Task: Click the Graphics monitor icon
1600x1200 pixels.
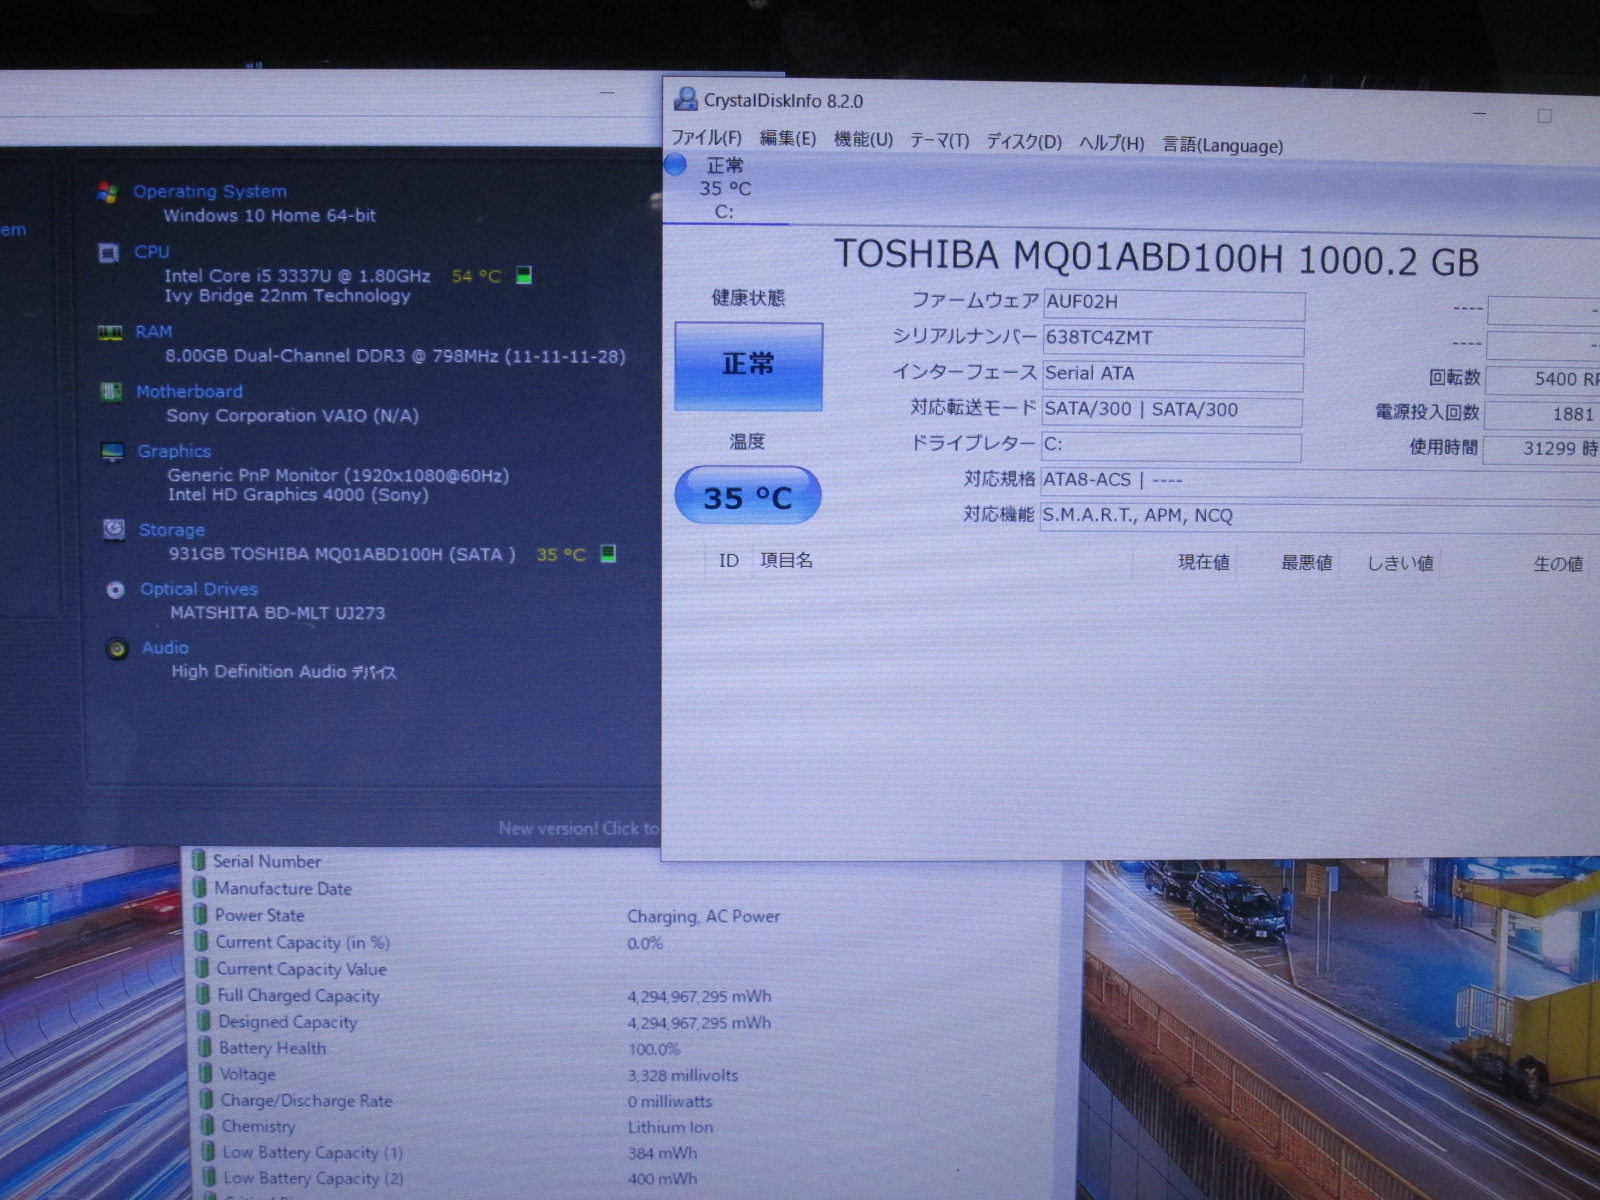Action: click(x=112, y=452)
